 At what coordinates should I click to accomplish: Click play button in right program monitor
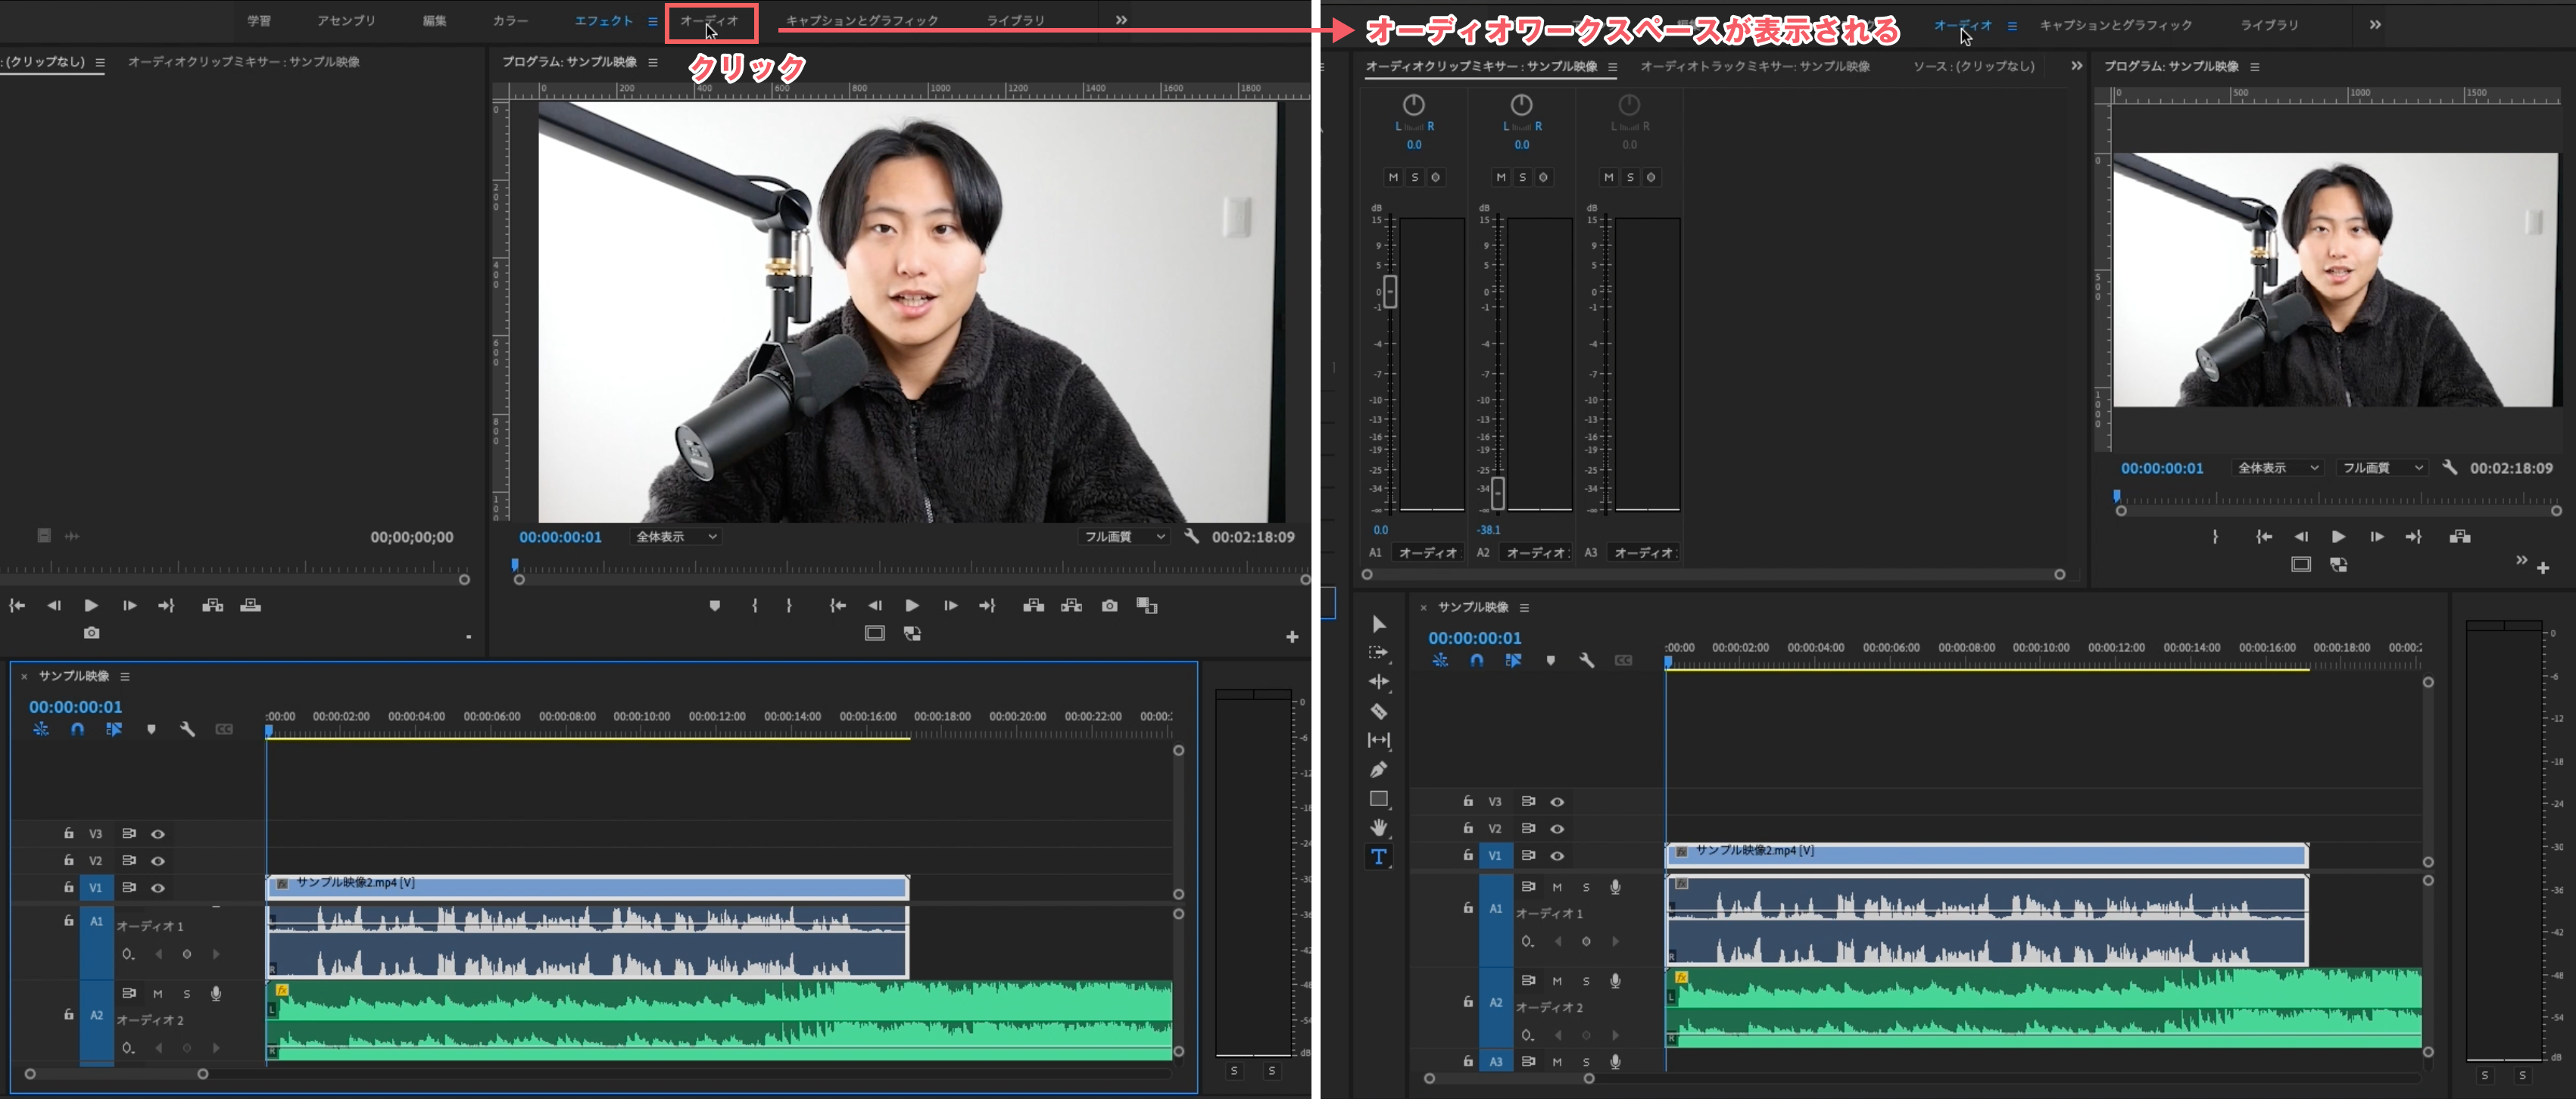tap(2338, 537)
